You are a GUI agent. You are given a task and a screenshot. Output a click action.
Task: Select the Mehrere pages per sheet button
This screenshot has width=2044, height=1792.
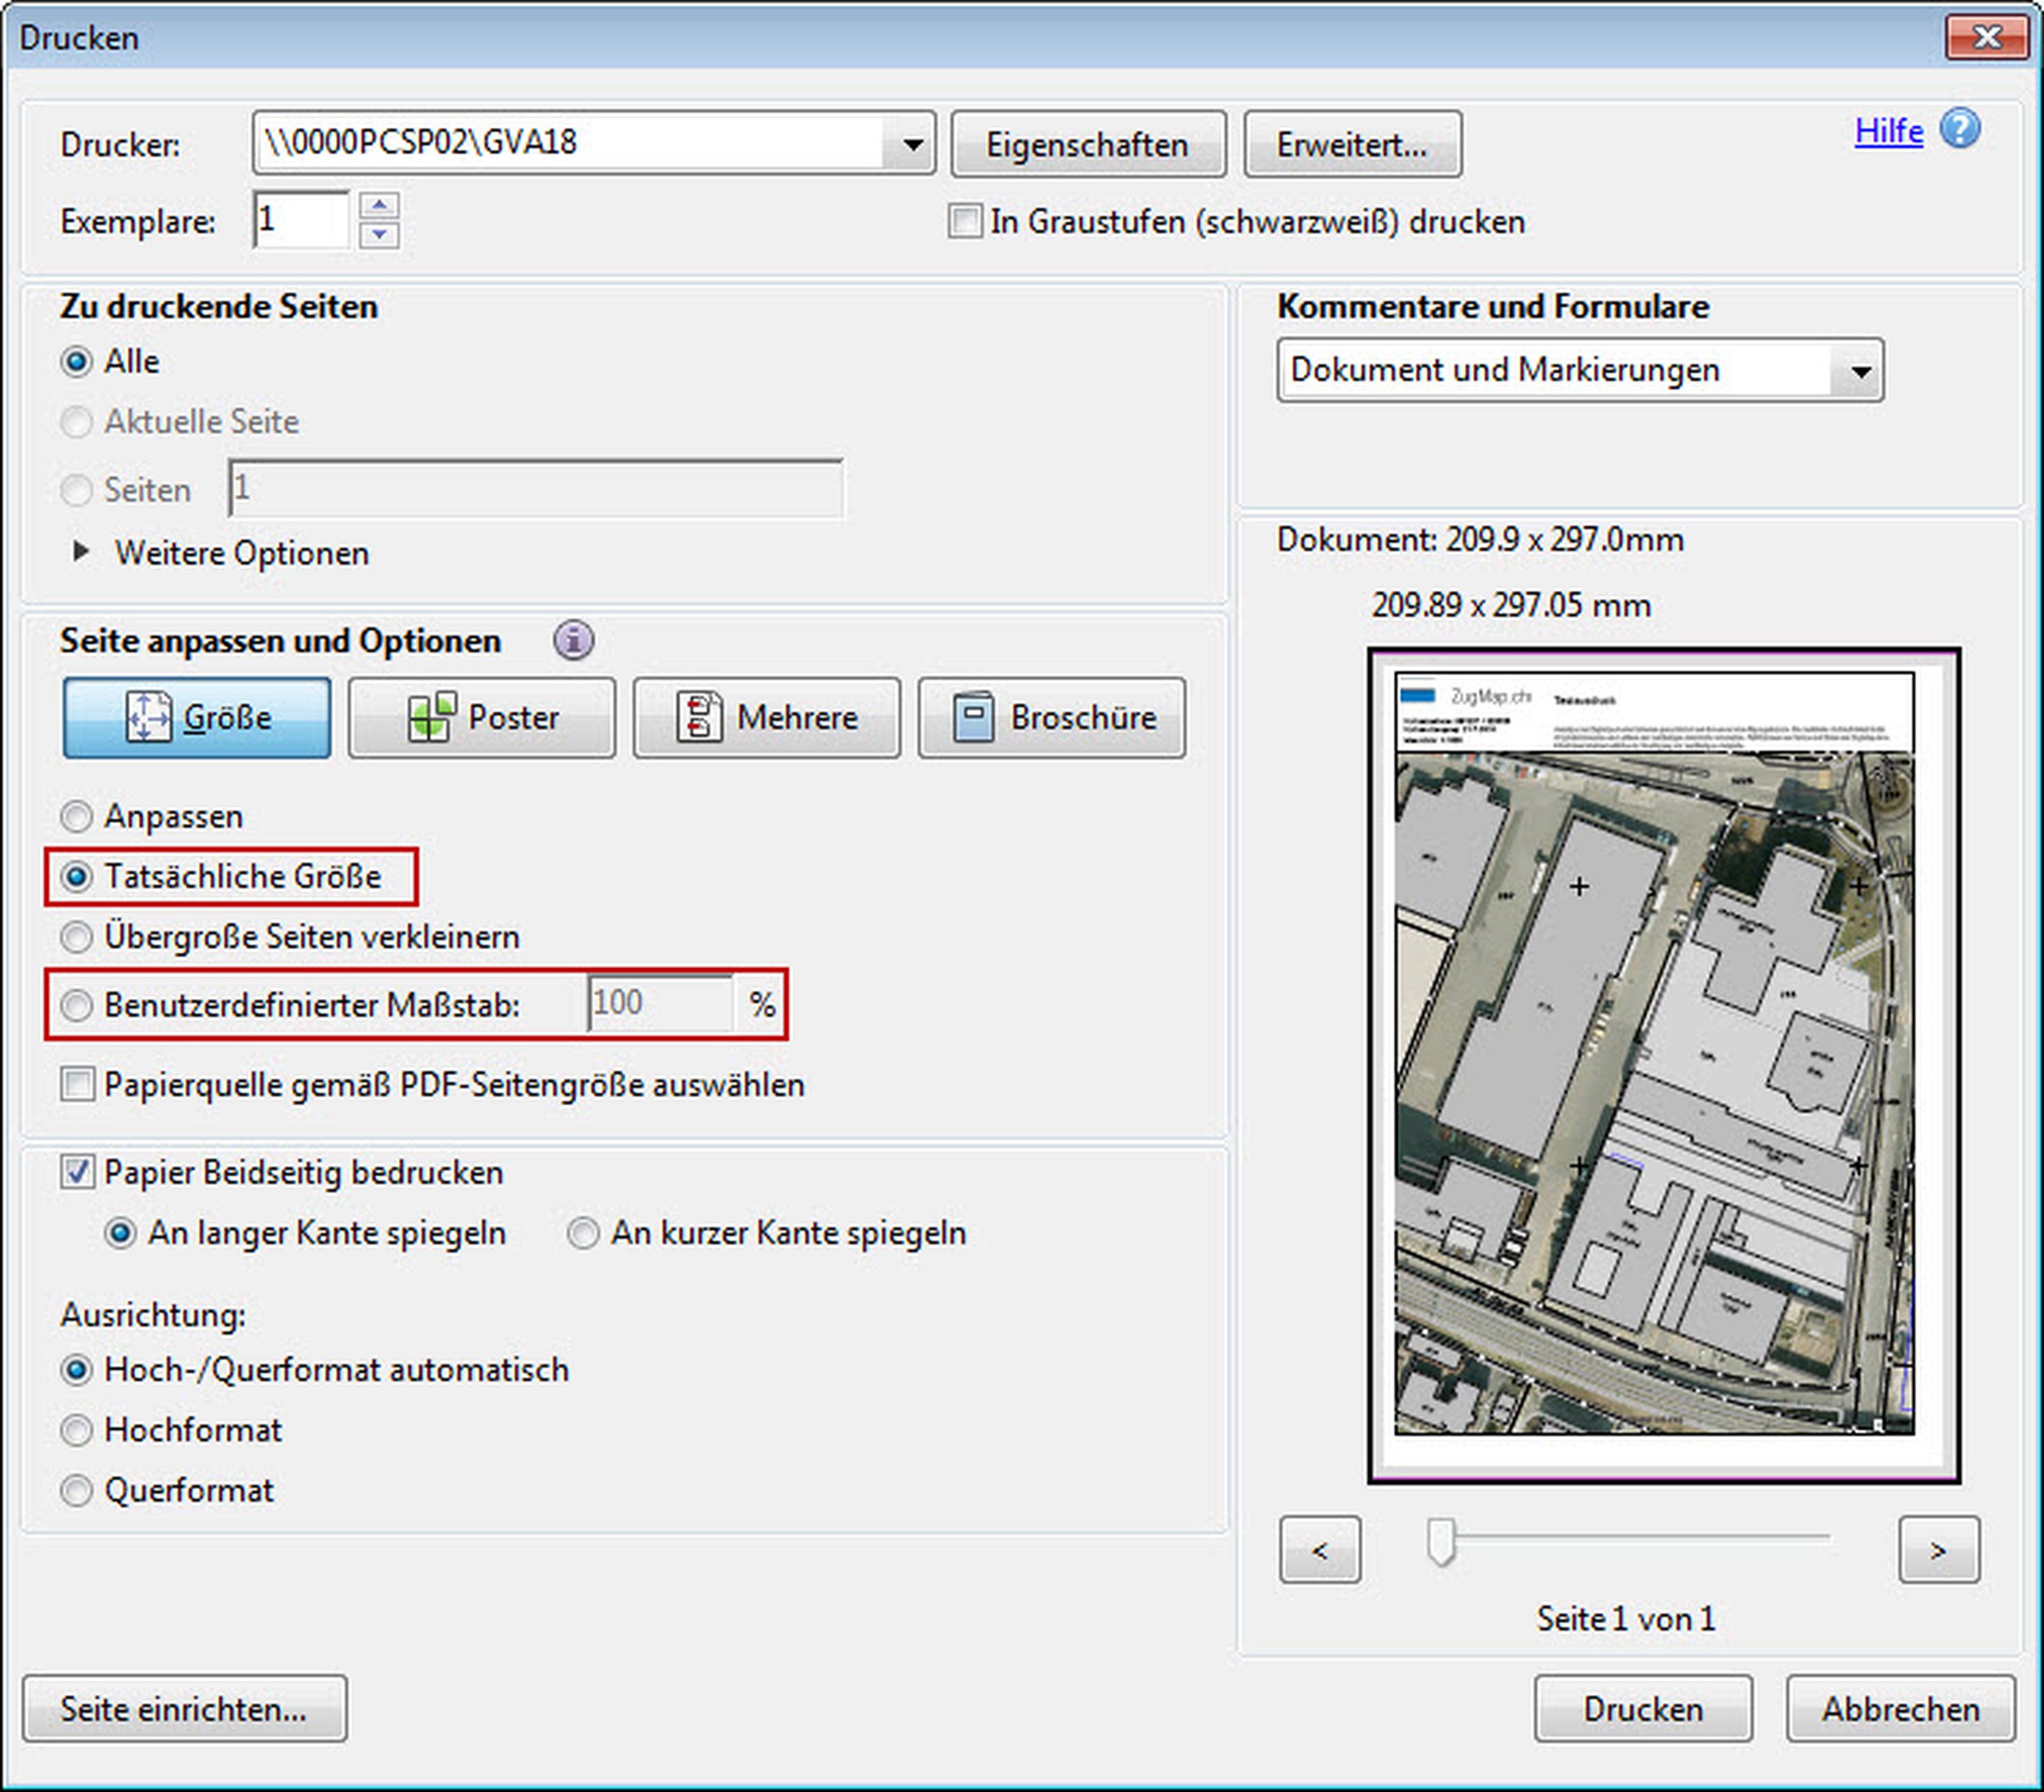[766, 718]
